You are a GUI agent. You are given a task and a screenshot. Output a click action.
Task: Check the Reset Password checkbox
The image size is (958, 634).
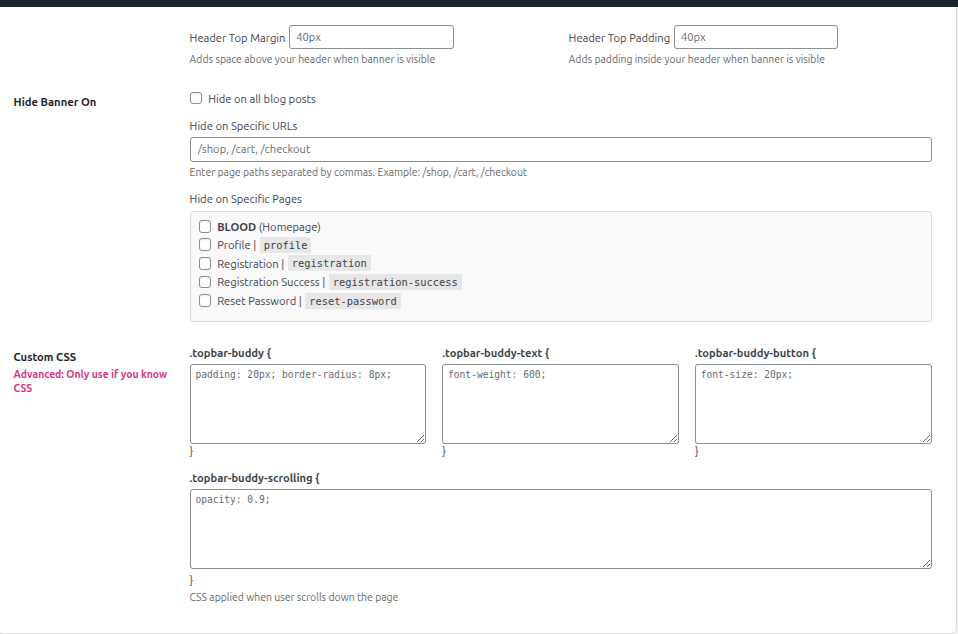pyautogui.click(x=205, y=300)
